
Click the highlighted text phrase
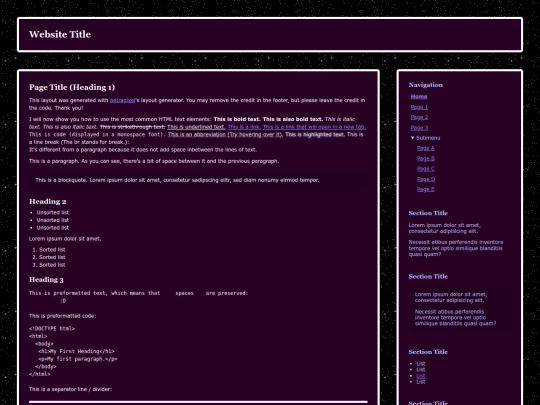[x=315, y=134]
